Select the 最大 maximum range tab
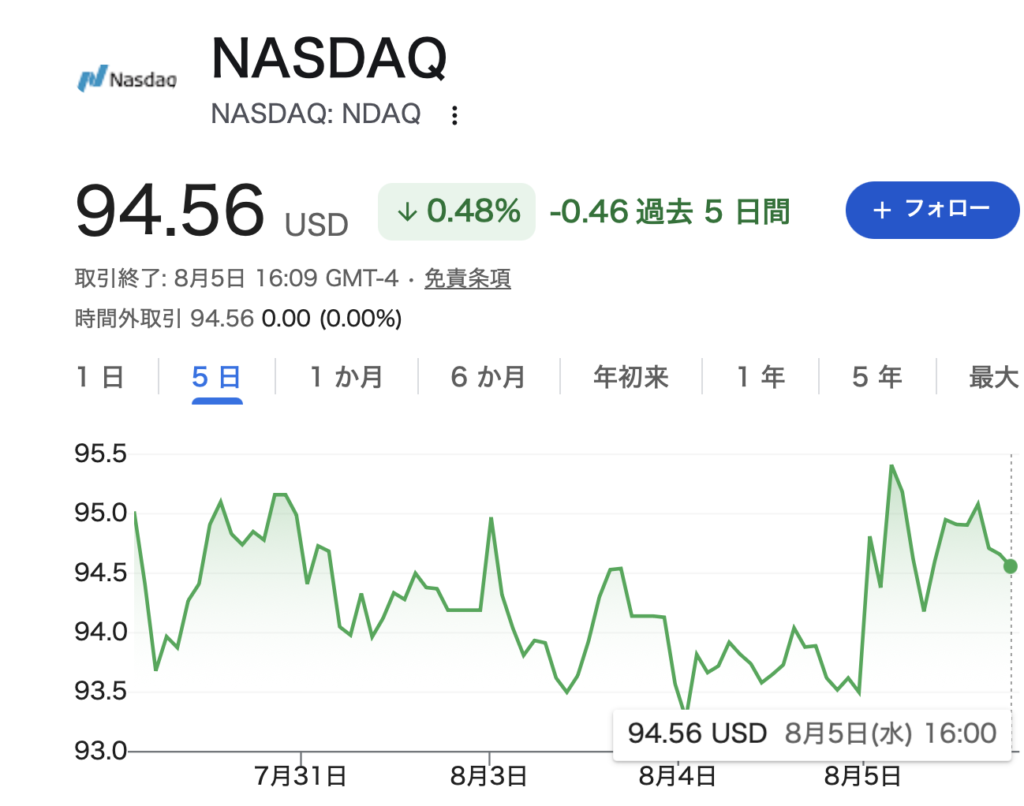 [x=993, y=378]
